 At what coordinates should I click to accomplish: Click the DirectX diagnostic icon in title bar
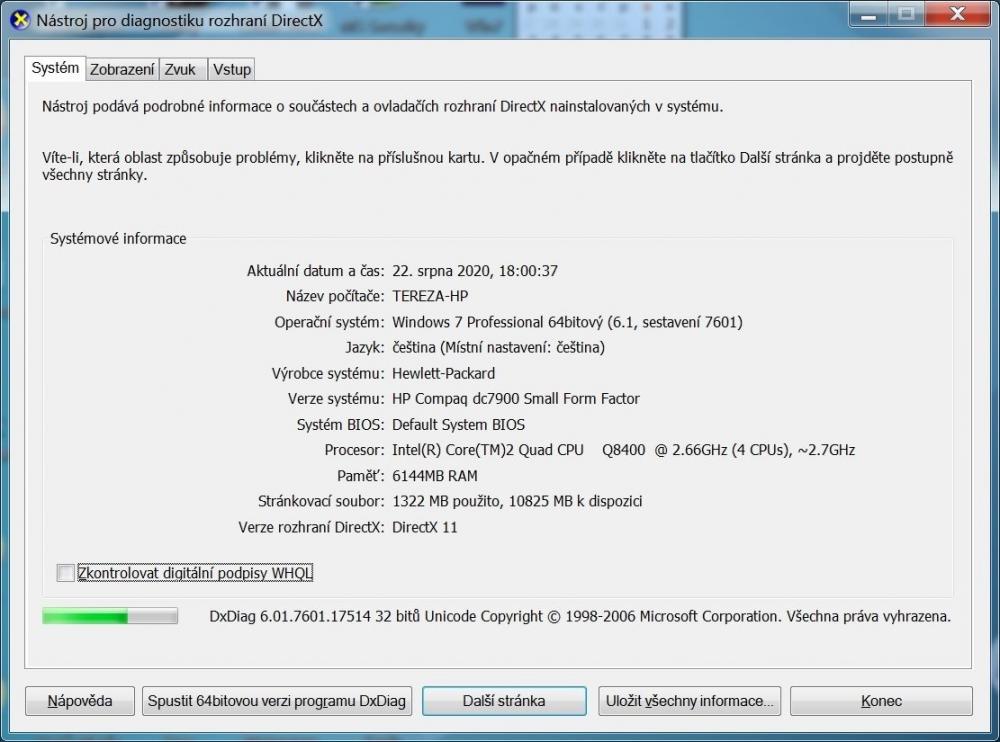click(x=19, y=19)
